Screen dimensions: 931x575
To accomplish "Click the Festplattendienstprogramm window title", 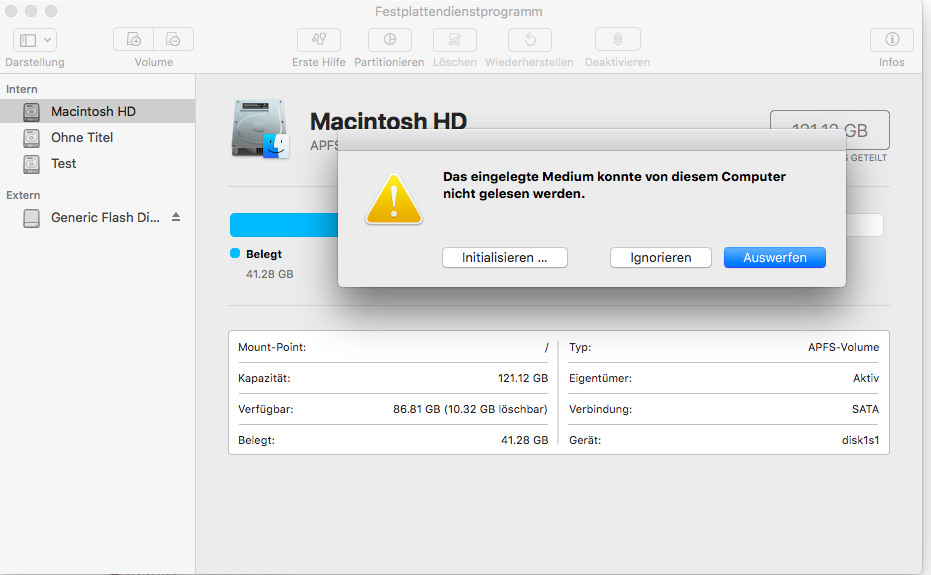I will click(458, 11).
